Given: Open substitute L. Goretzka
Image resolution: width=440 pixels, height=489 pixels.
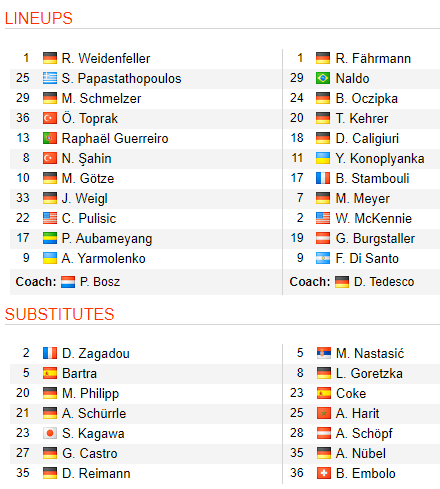Looking at the screenshot, I should pos(369,373).
